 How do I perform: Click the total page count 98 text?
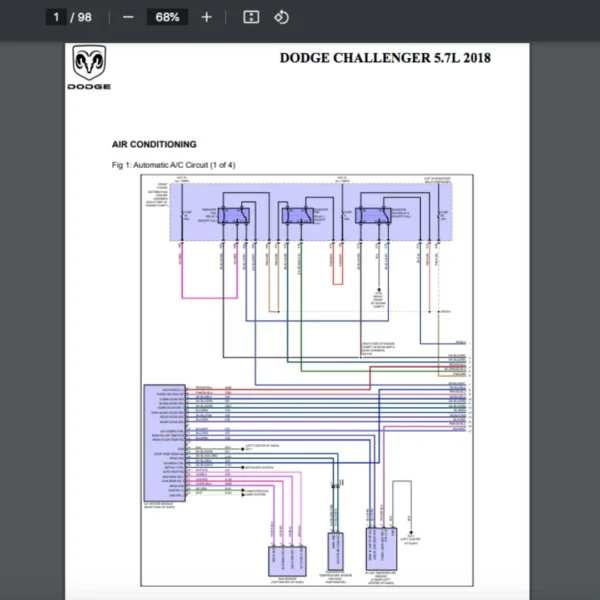(x=84, y=17)
